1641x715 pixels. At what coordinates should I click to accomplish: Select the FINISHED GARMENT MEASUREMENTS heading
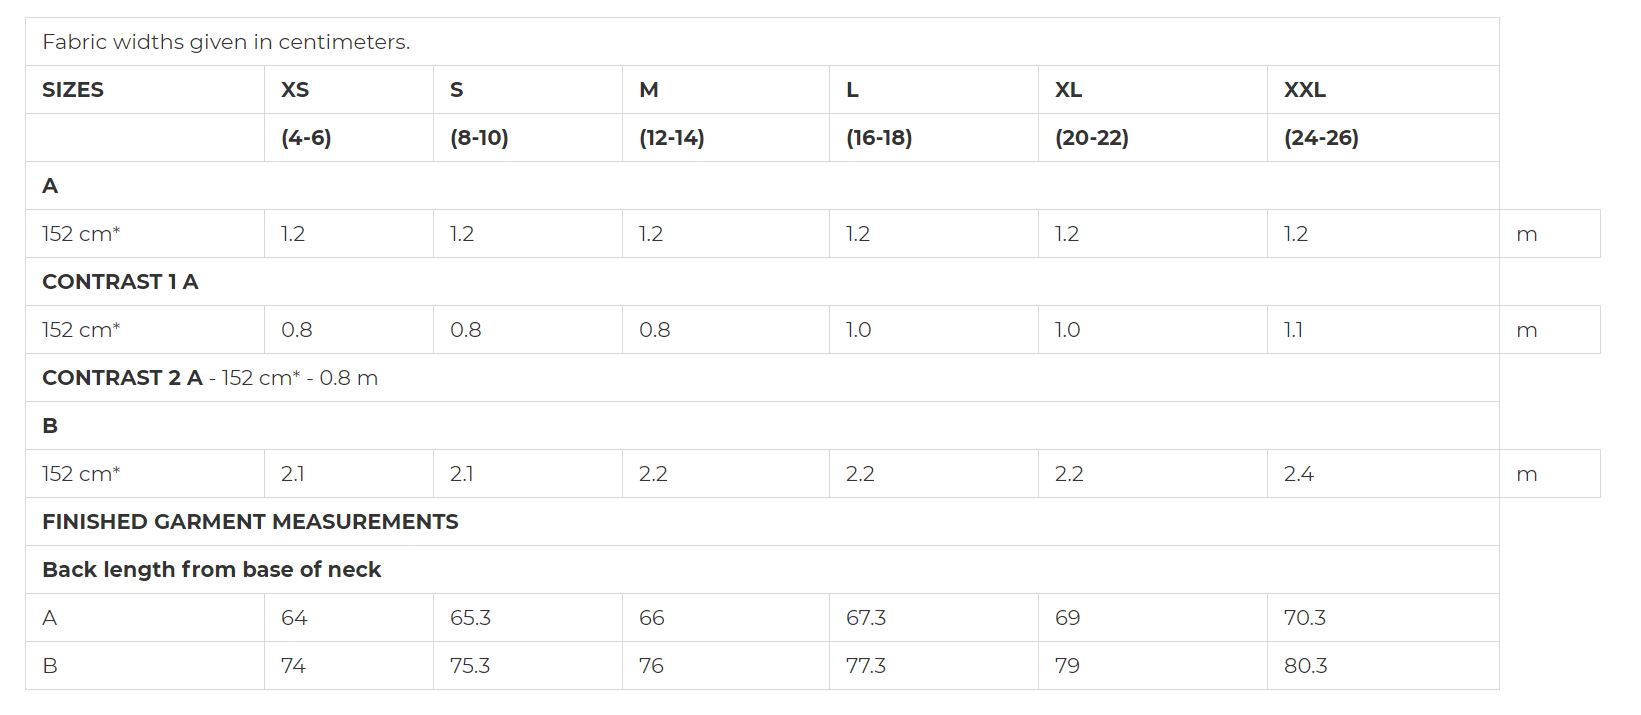coord(250,522)
